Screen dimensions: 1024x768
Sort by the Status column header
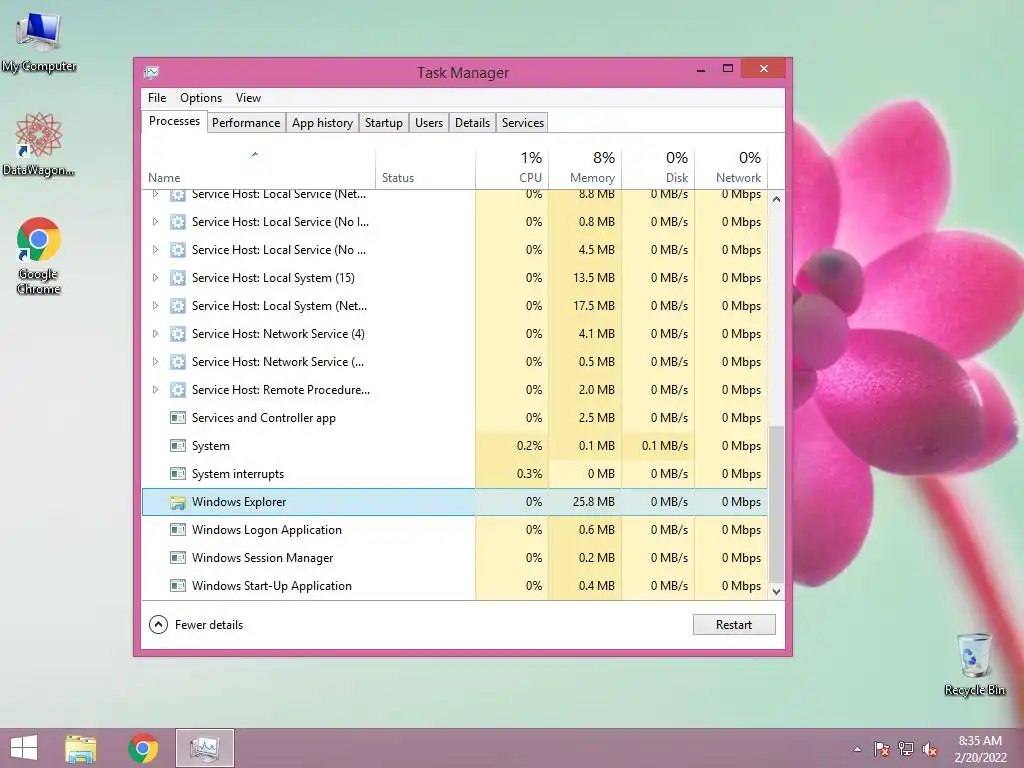(x=425, y=167)
